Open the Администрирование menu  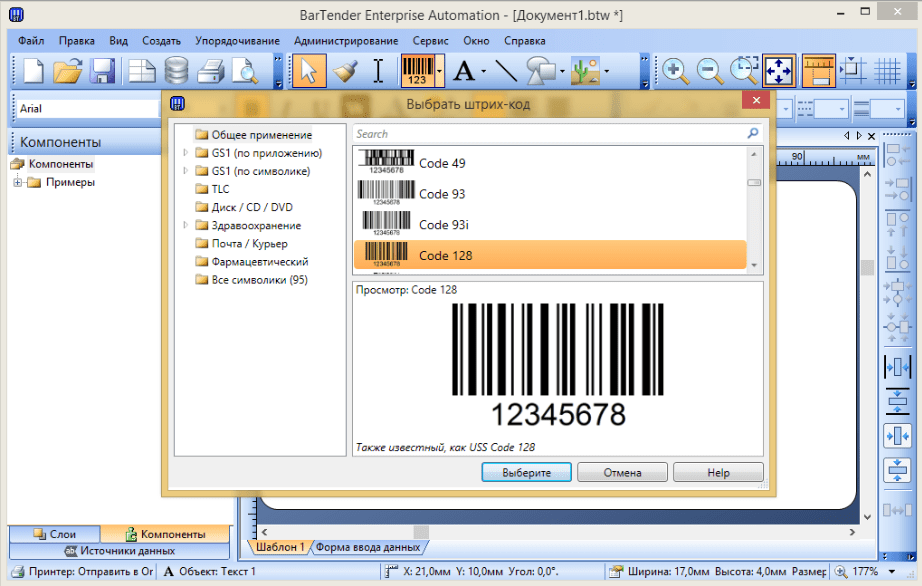click(x=346, y=41)
